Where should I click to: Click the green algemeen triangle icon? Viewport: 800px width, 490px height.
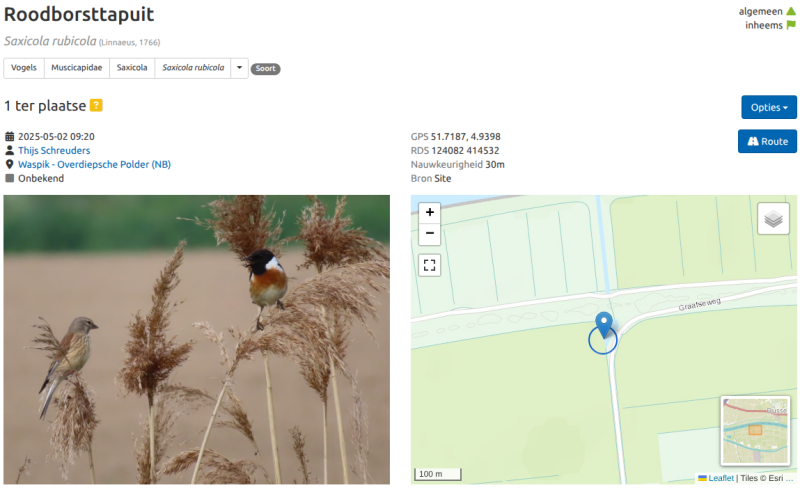[791, 11]
